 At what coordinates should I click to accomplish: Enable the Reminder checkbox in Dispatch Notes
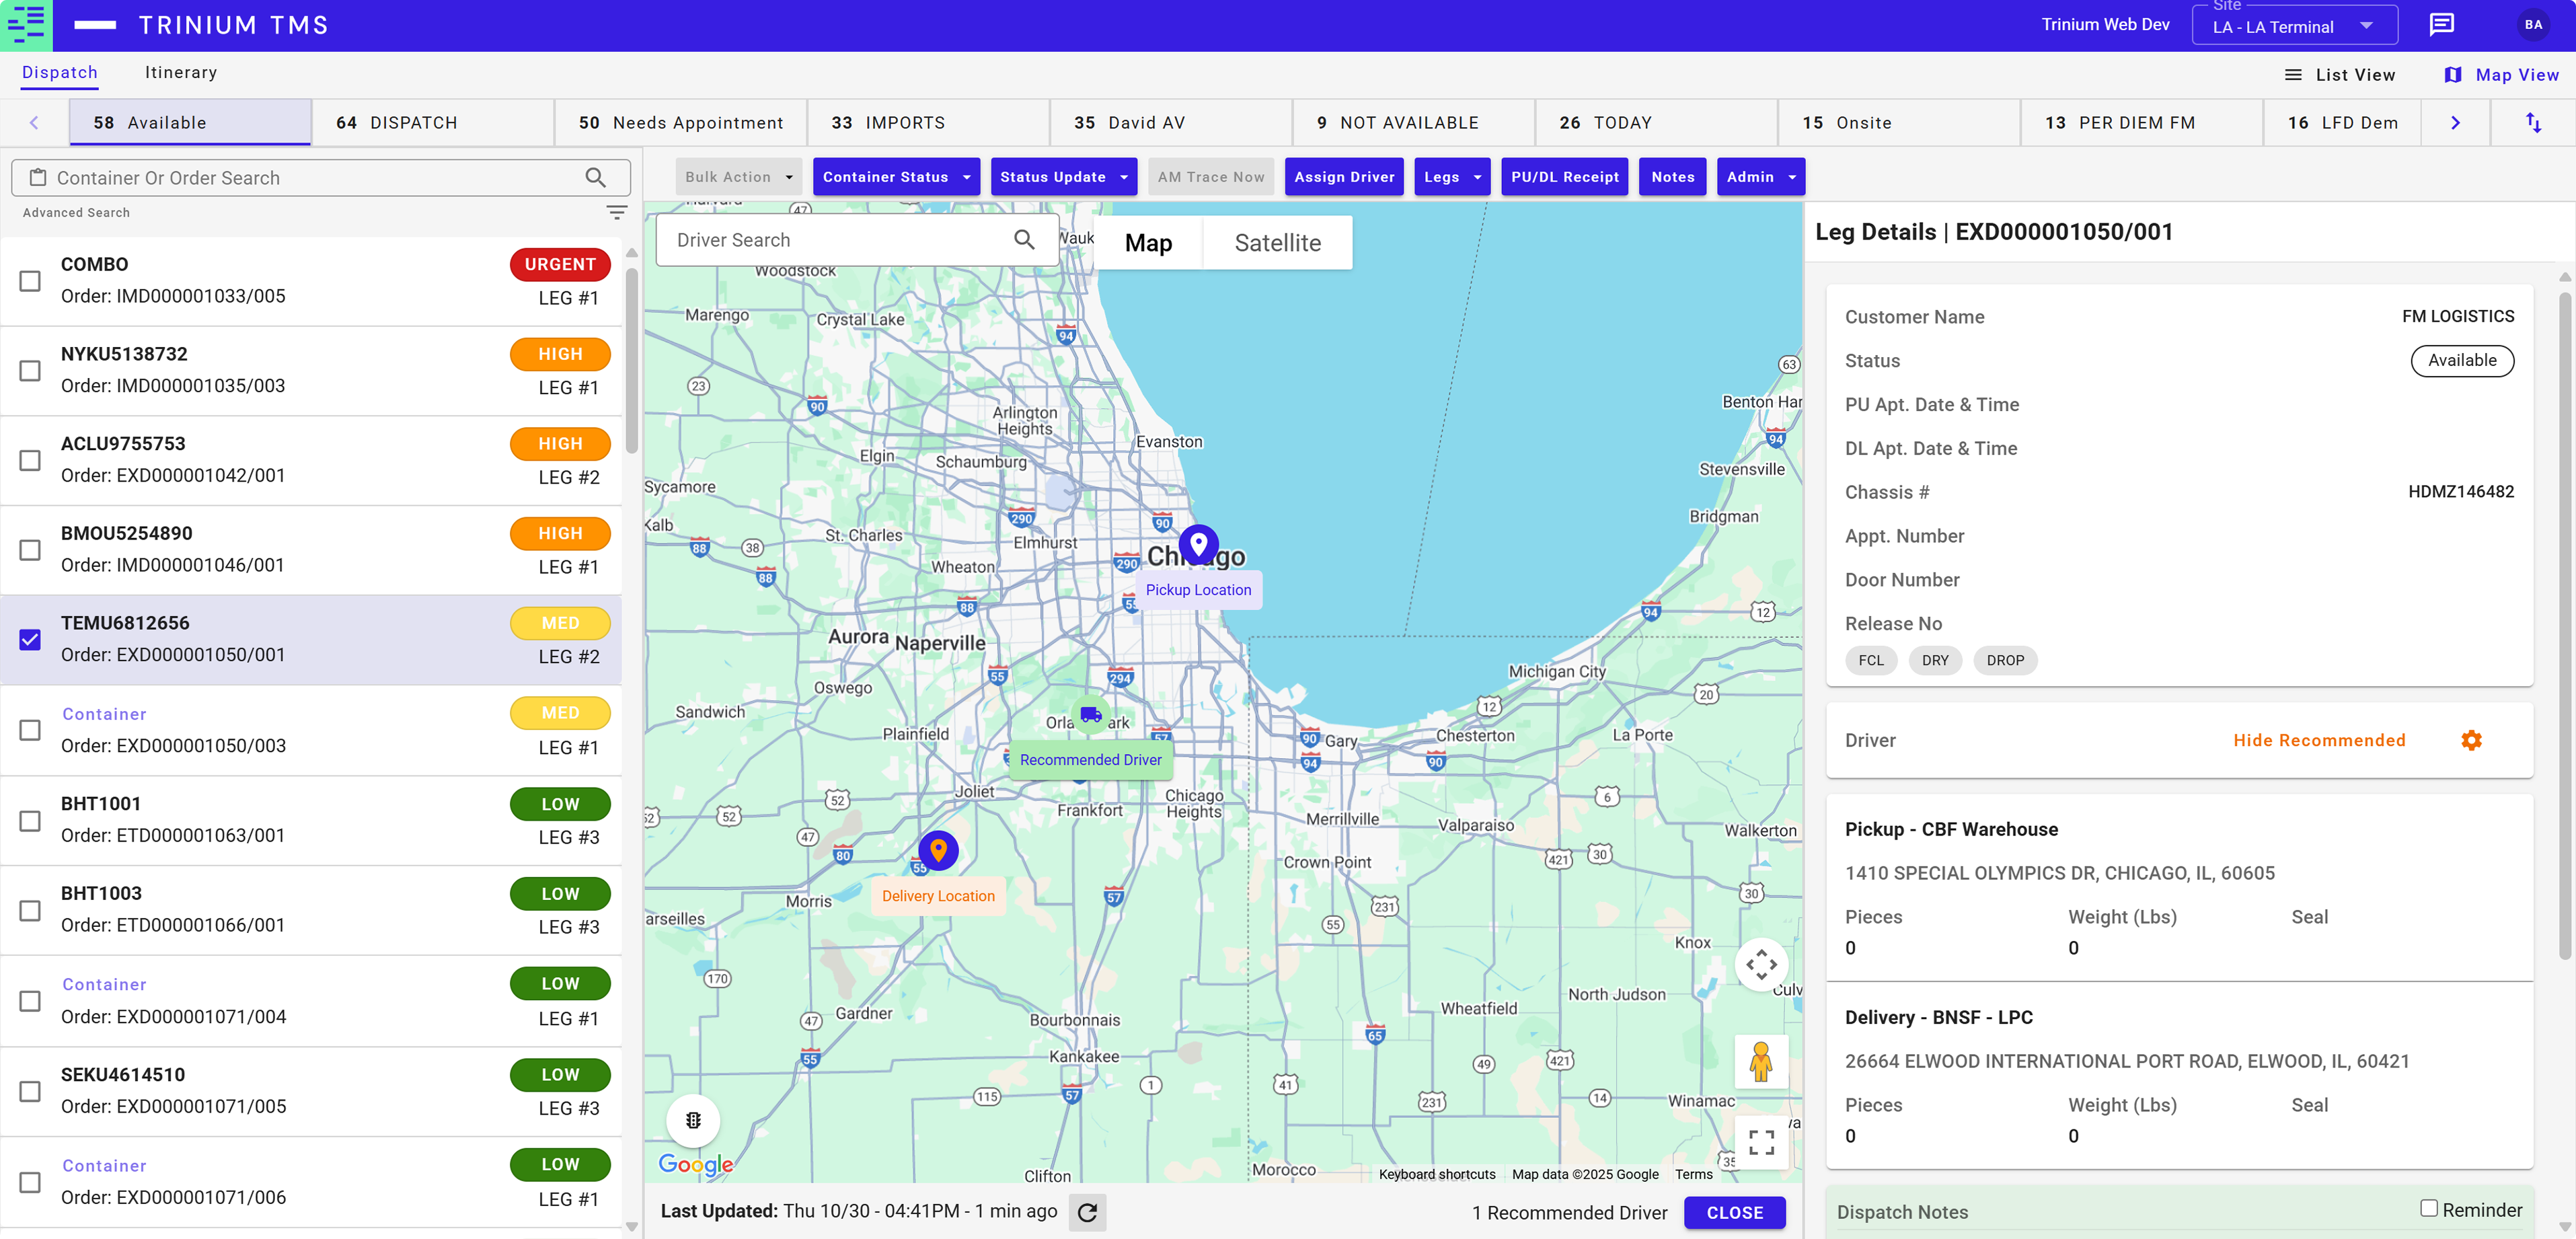2428,1208
